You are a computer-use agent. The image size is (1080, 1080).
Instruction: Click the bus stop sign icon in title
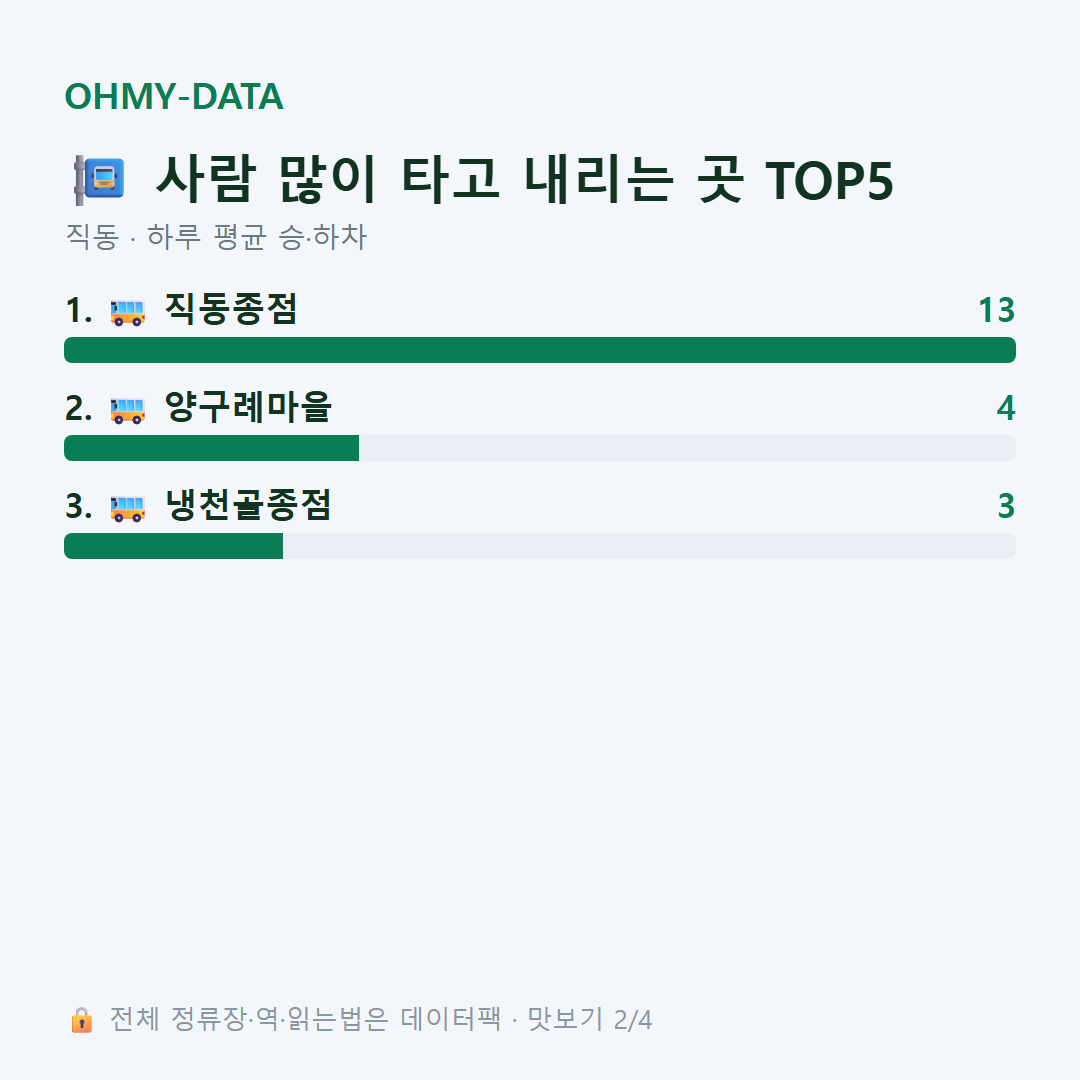tap(100, 180)
